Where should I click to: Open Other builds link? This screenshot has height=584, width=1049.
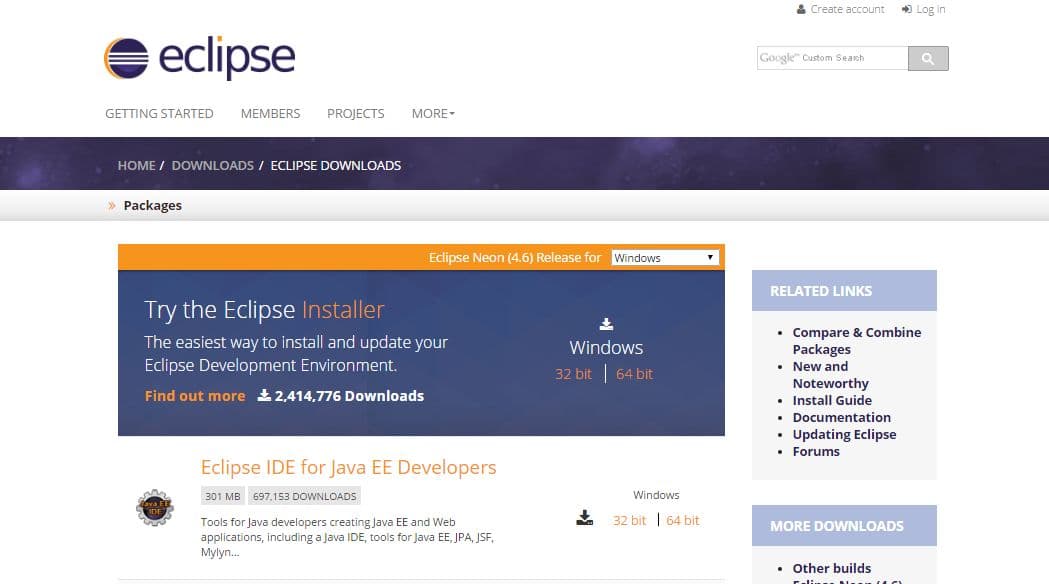point(832,568)
